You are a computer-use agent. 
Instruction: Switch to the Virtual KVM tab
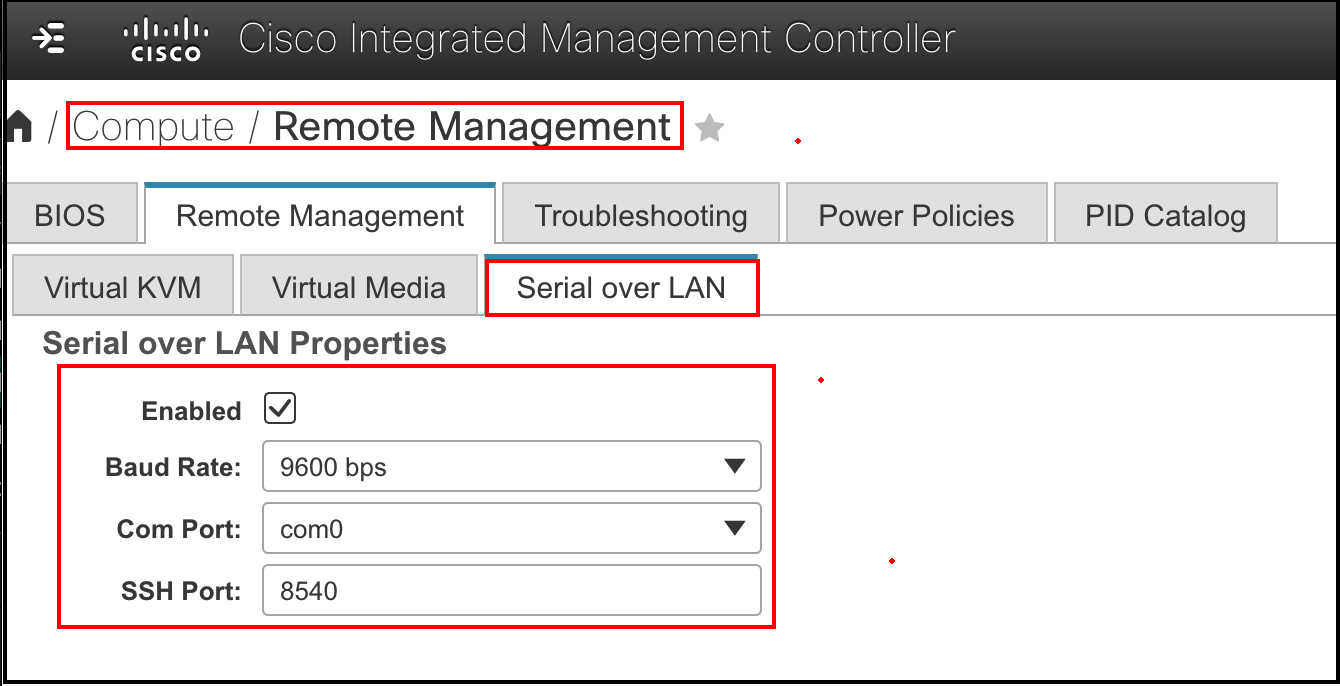point(122,286)
